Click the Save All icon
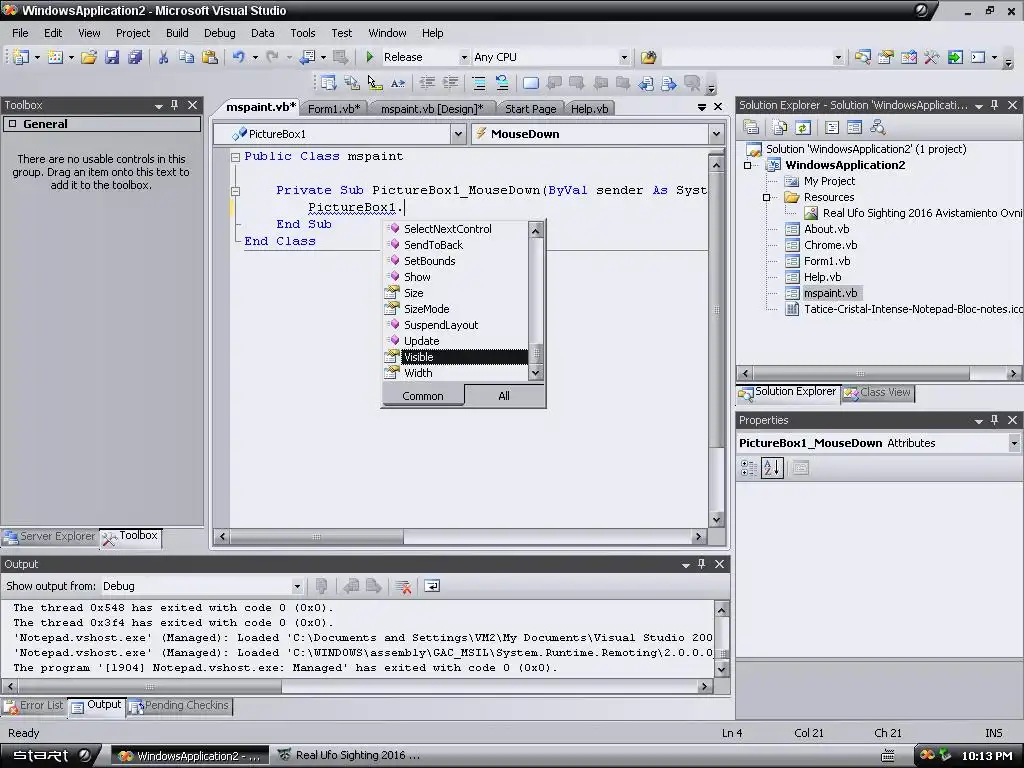 pos(135,57)
